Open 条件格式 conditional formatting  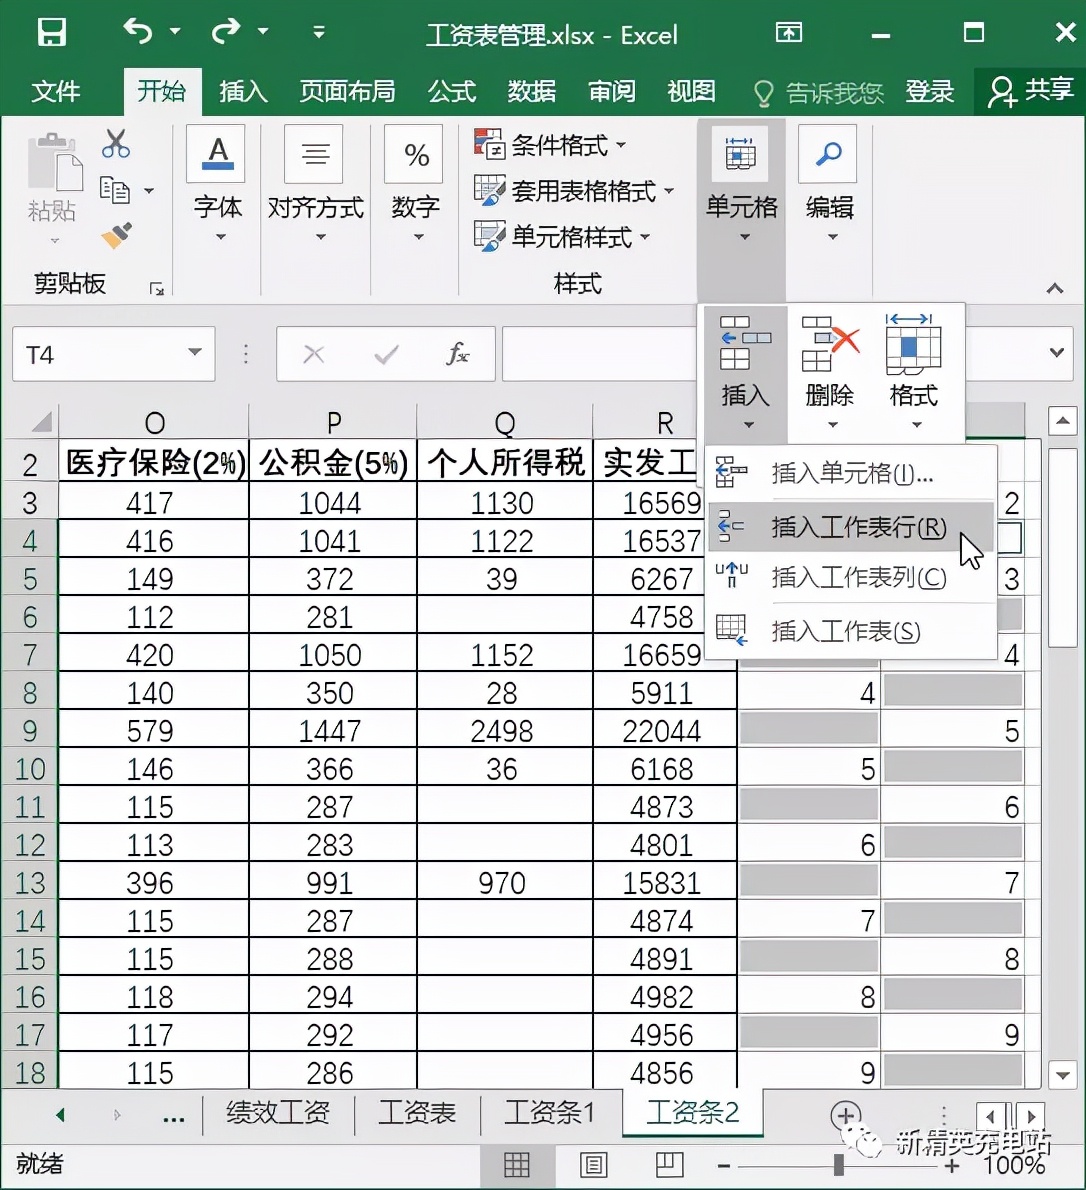click(550, 145)
